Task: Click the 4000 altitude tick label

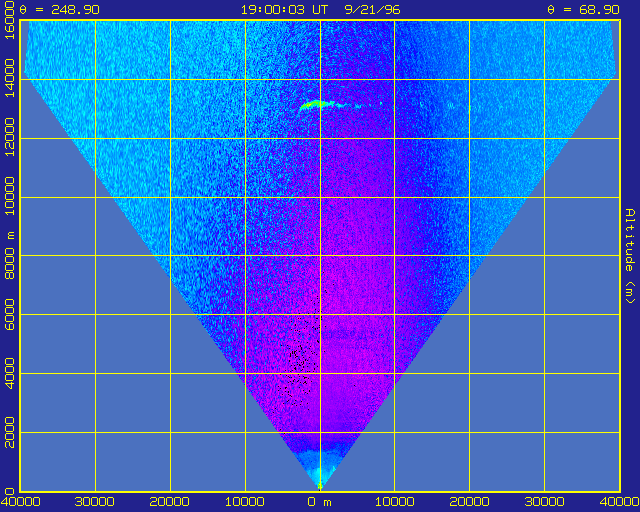Action: point(9,373)
